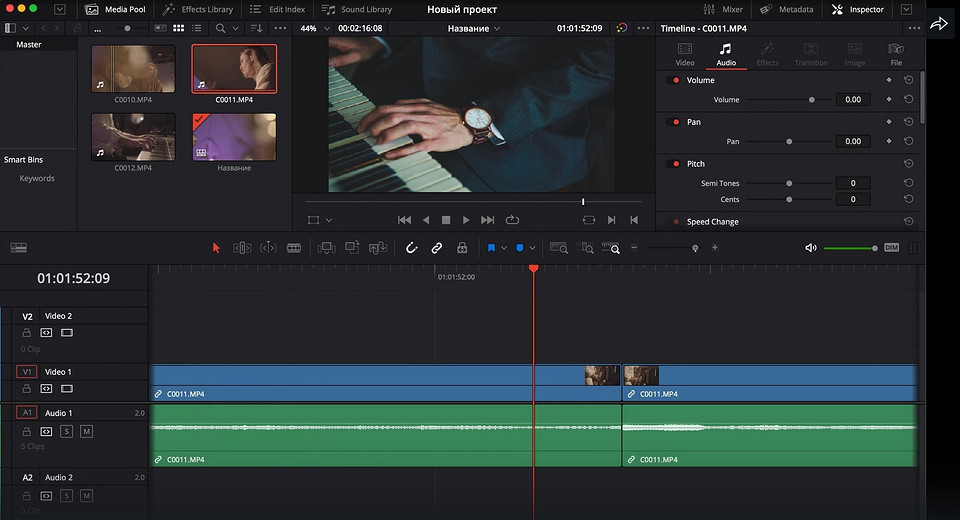Click Full Extent Zoom icon
Image resolution: width=960 pixels, height=520 pixels.
click(x=558, y=247)
